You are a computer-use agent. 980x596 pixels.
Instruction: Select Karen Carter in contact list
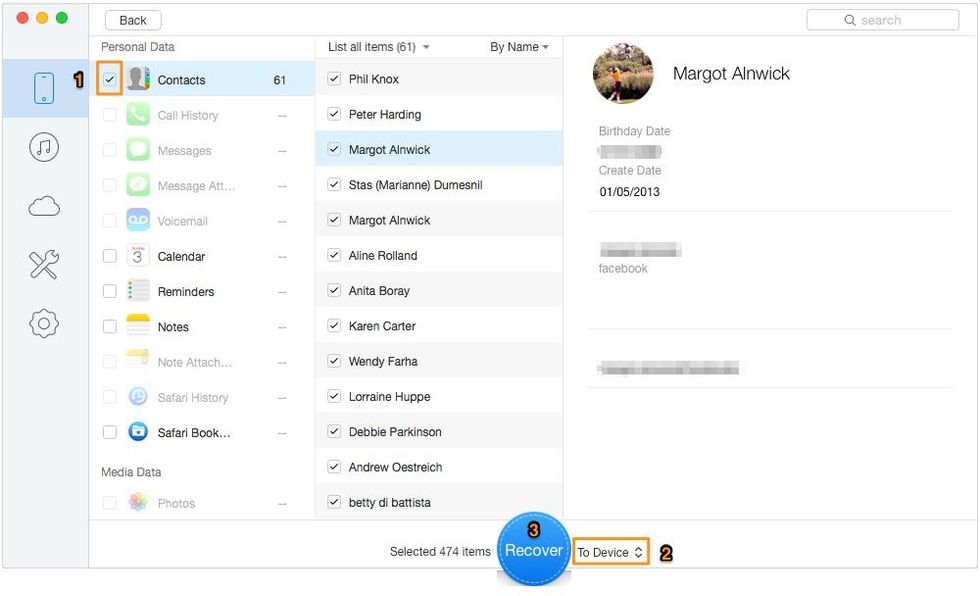click(382, 326)
